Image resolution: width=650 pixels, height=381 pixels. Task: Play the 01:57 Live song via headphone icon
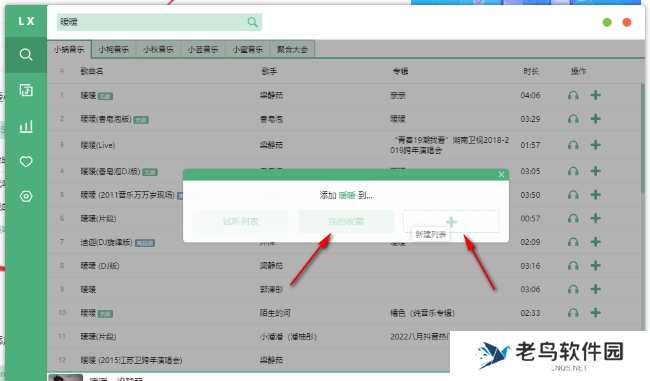(x=573, y=145)
